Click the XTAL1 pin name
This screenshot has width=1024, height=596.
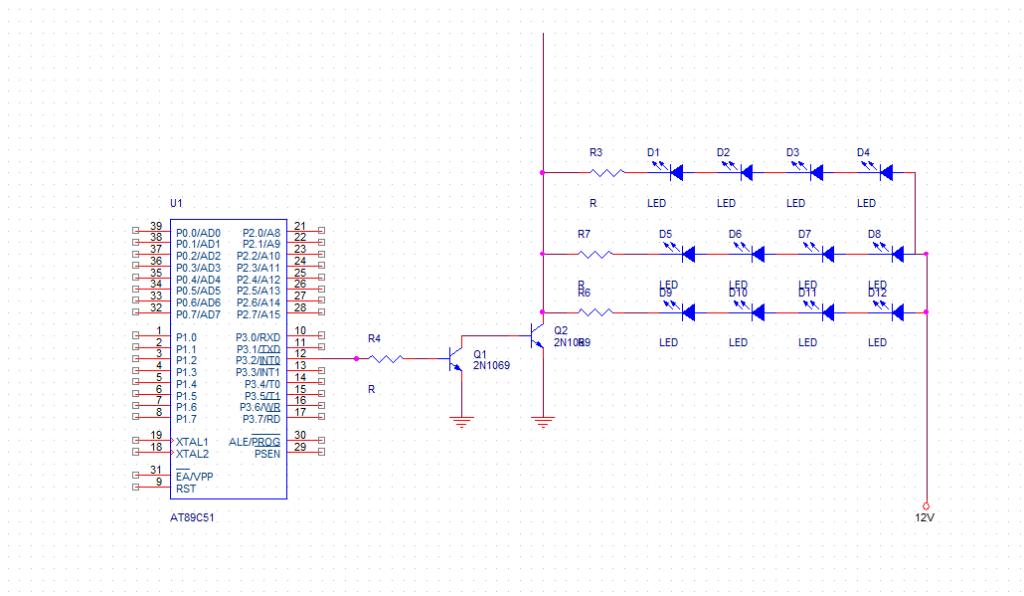pyautogui.click(x=192, y=442)
